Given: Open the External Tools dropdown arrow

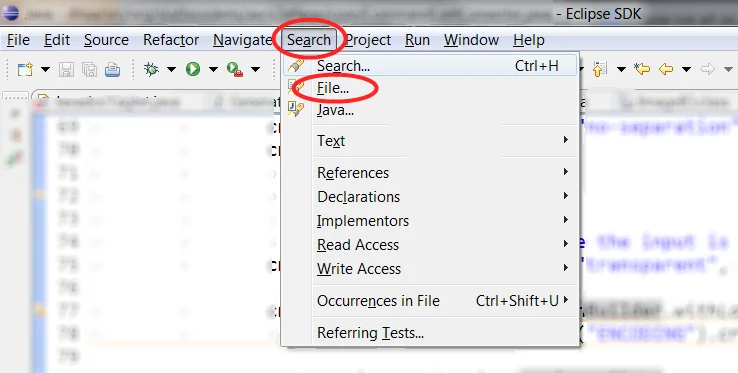Looking at the screenshot, I should coord(256,69).
